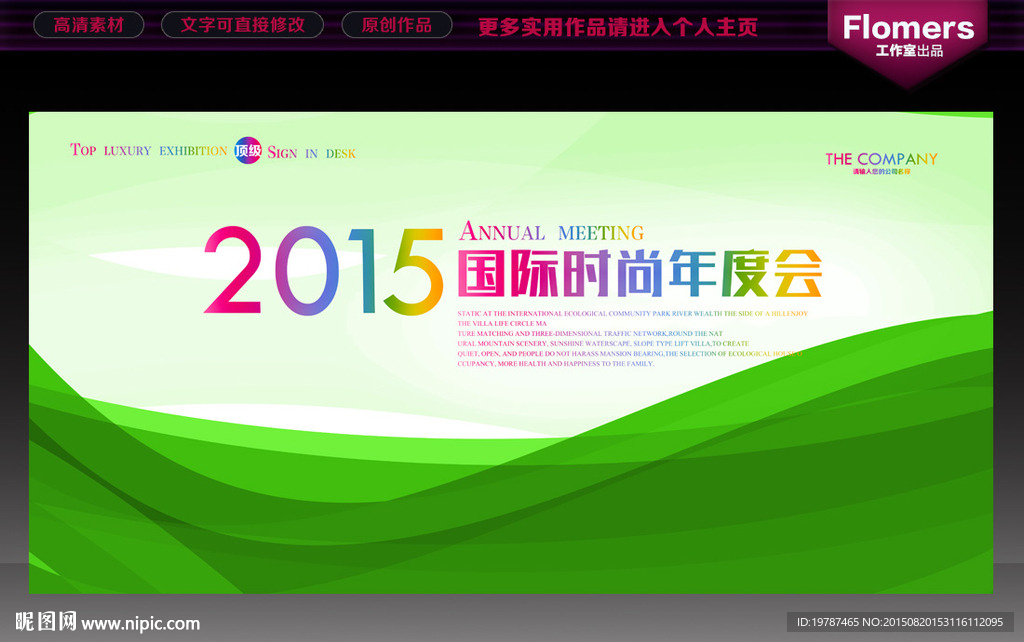The height and width of the screenshot is (642, 1024).
Task: Click the multicolor English paragraph text
Action: click(632, 338)
